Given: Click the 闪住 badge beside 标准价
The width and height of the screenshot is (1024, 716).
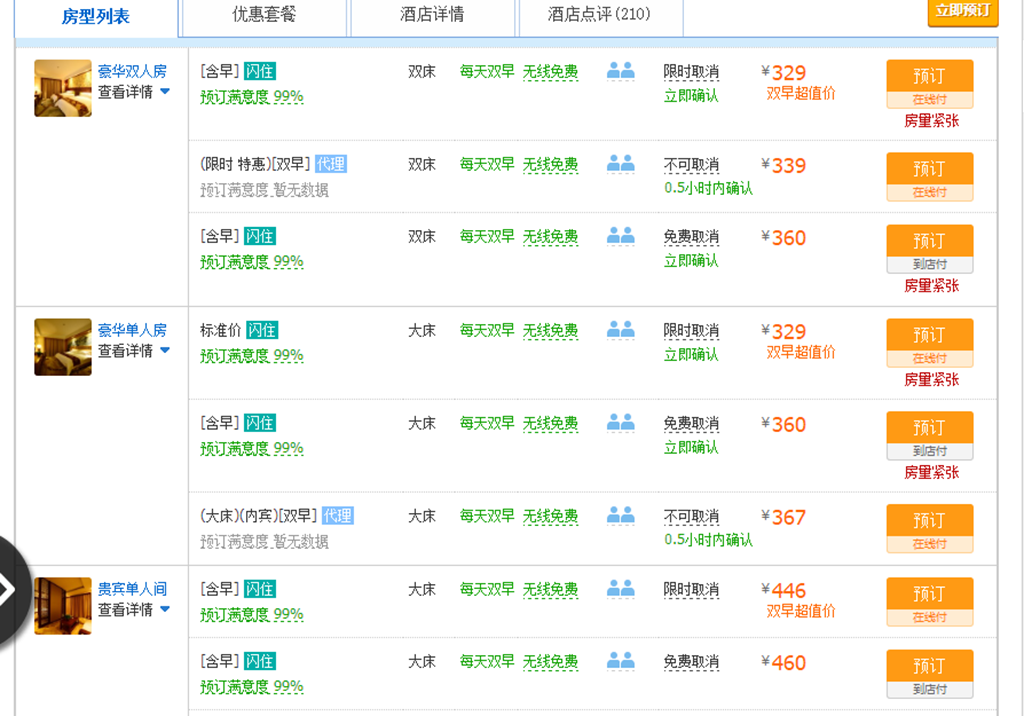Looking at the screenshot, I should [x=262, y=330].
